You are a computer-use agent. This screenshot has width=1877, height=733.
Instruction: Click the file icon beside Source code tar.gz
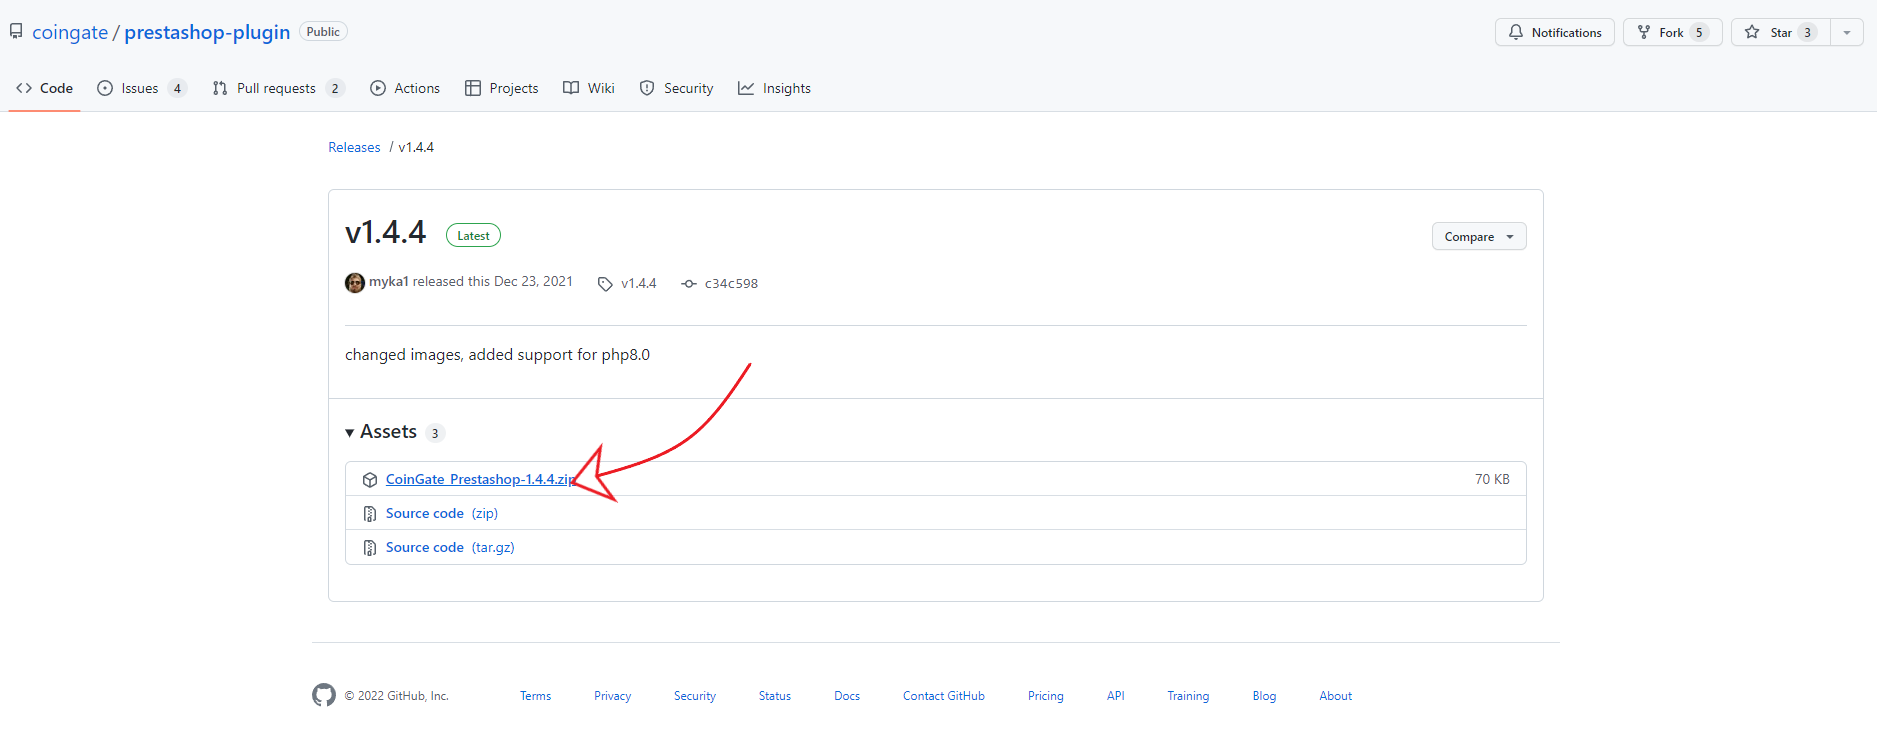(370, 548)
